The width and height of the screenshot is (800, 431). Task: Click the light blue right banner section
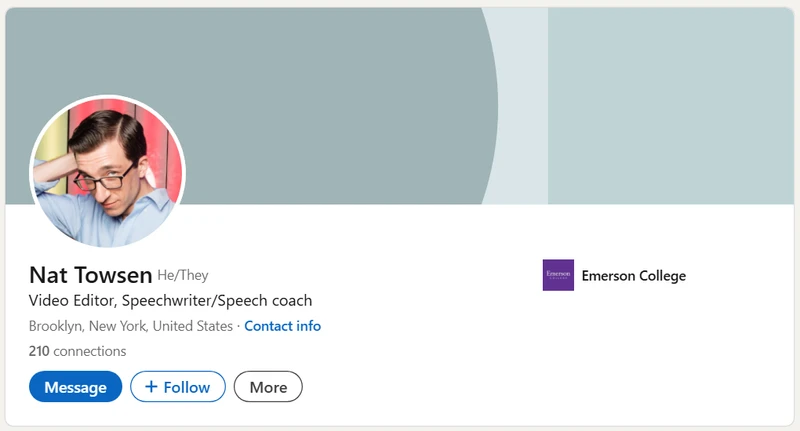[x=670, y=100]
